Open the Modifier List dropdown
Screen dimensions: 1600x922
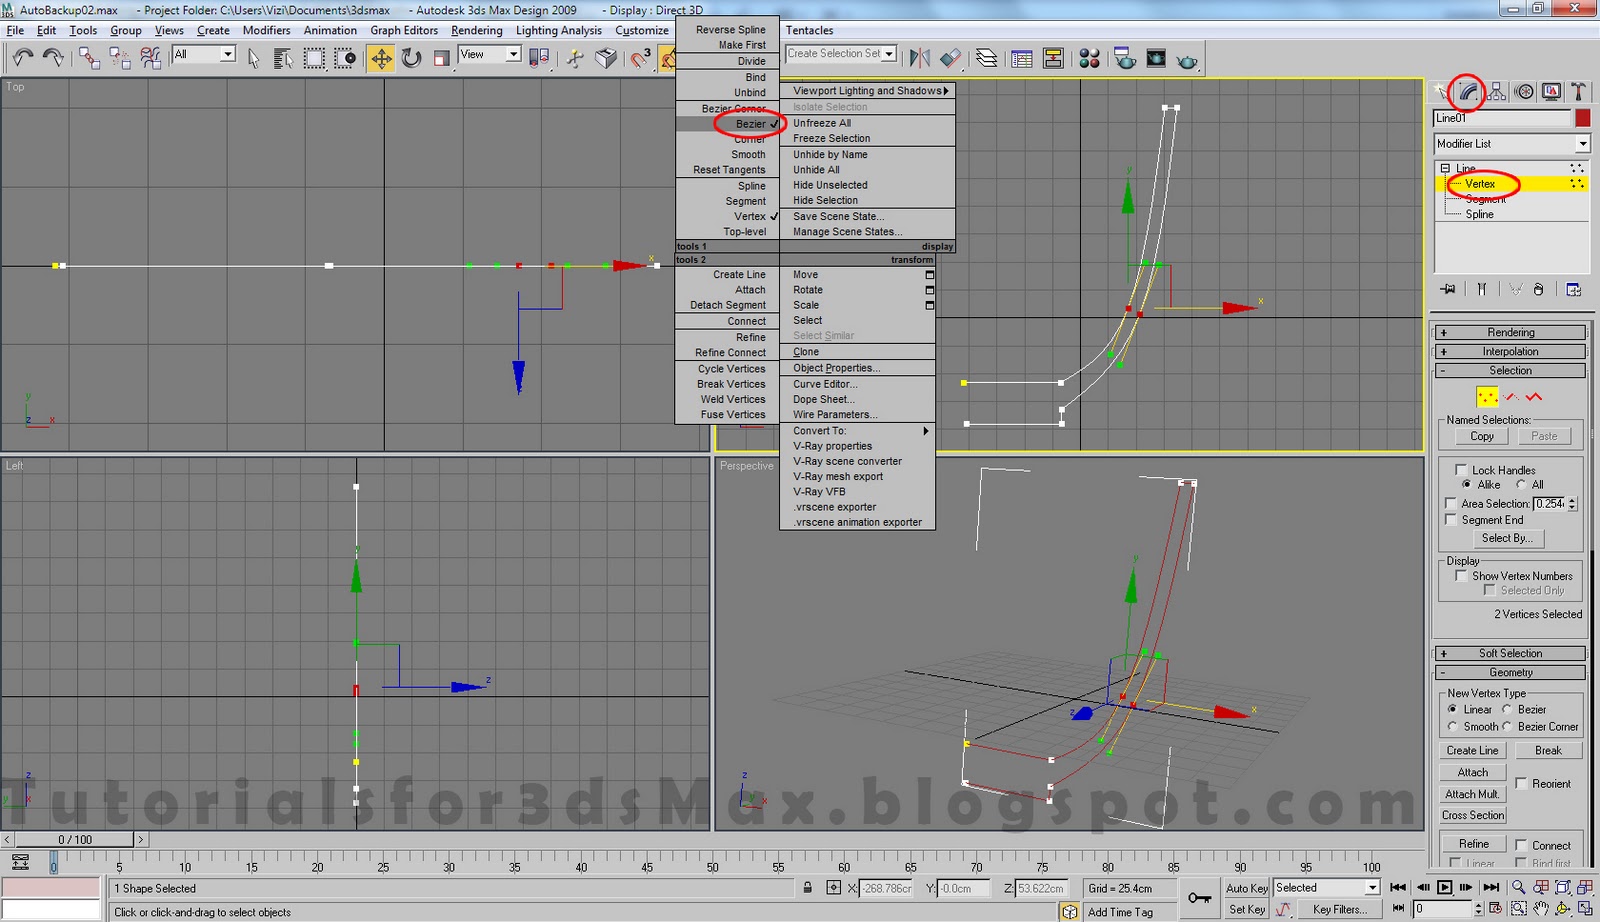coord(1582,144)
